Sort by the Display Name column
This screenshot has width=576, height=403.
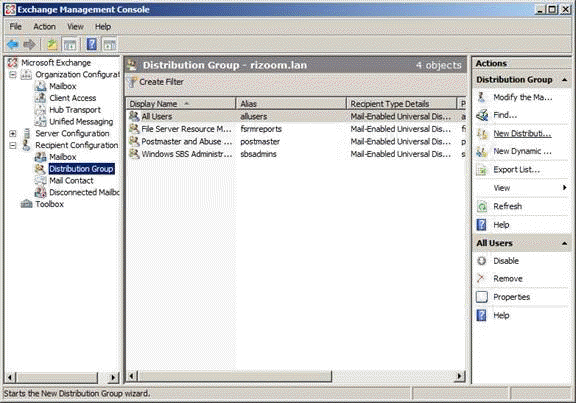pos(180,104)
